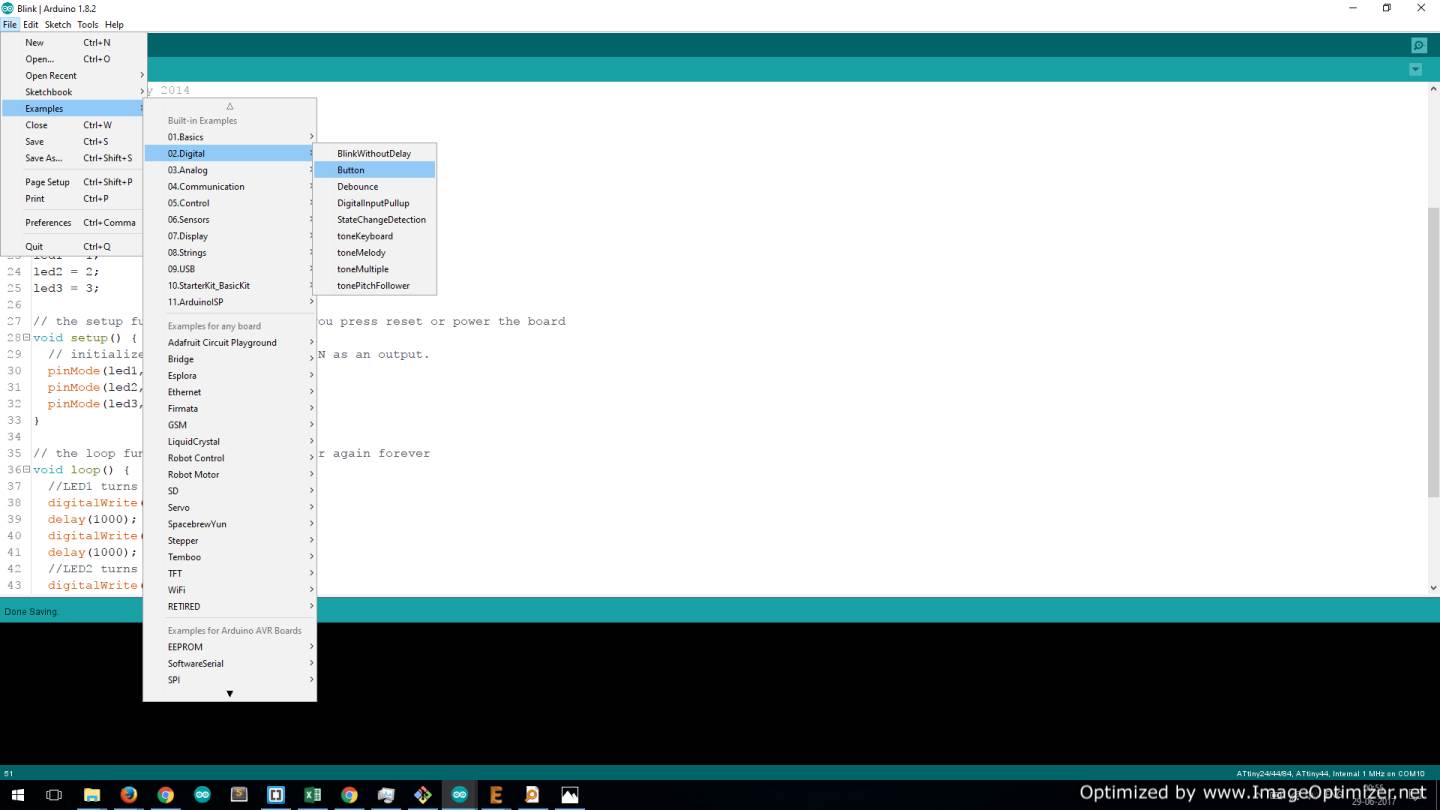Open the Robot Control examples
Viewport: 1440px width, 810px height.
[230, 458]
